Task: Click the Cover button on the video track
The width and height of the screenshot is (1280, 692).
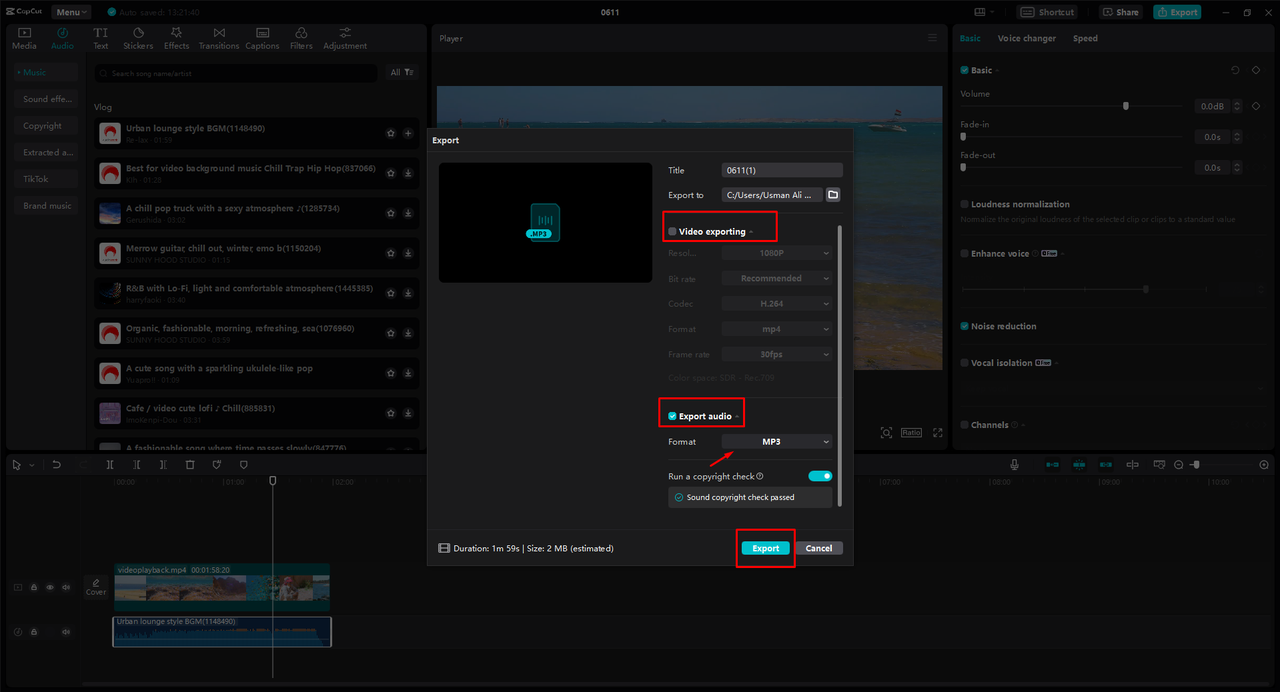Action: pyautogui.click(x=96, y=587)
